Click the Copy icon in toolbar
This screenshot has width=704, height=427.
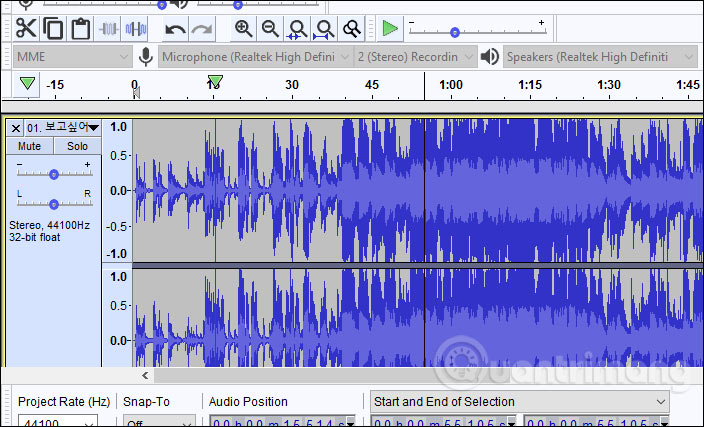coord(53,28)
